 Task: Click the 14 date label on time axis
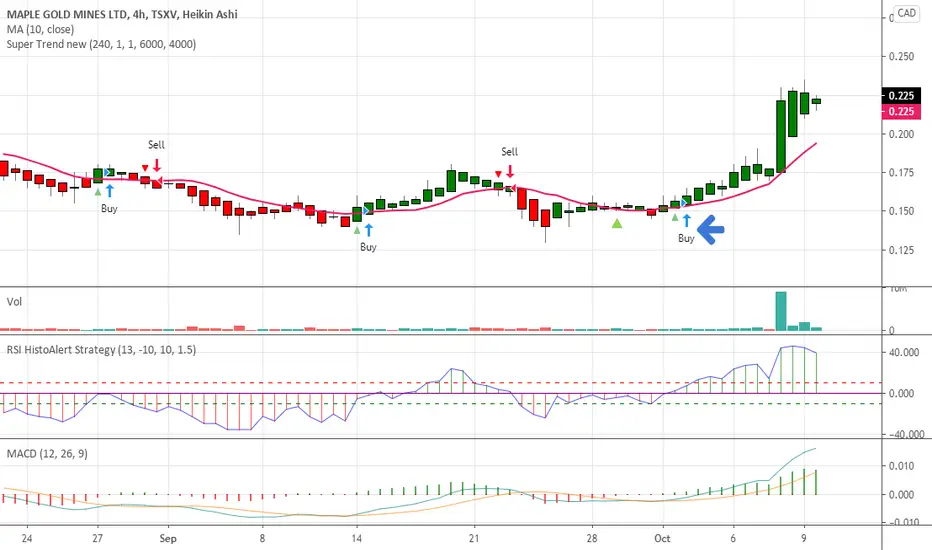pyautogui.click(x=356, y=539)
